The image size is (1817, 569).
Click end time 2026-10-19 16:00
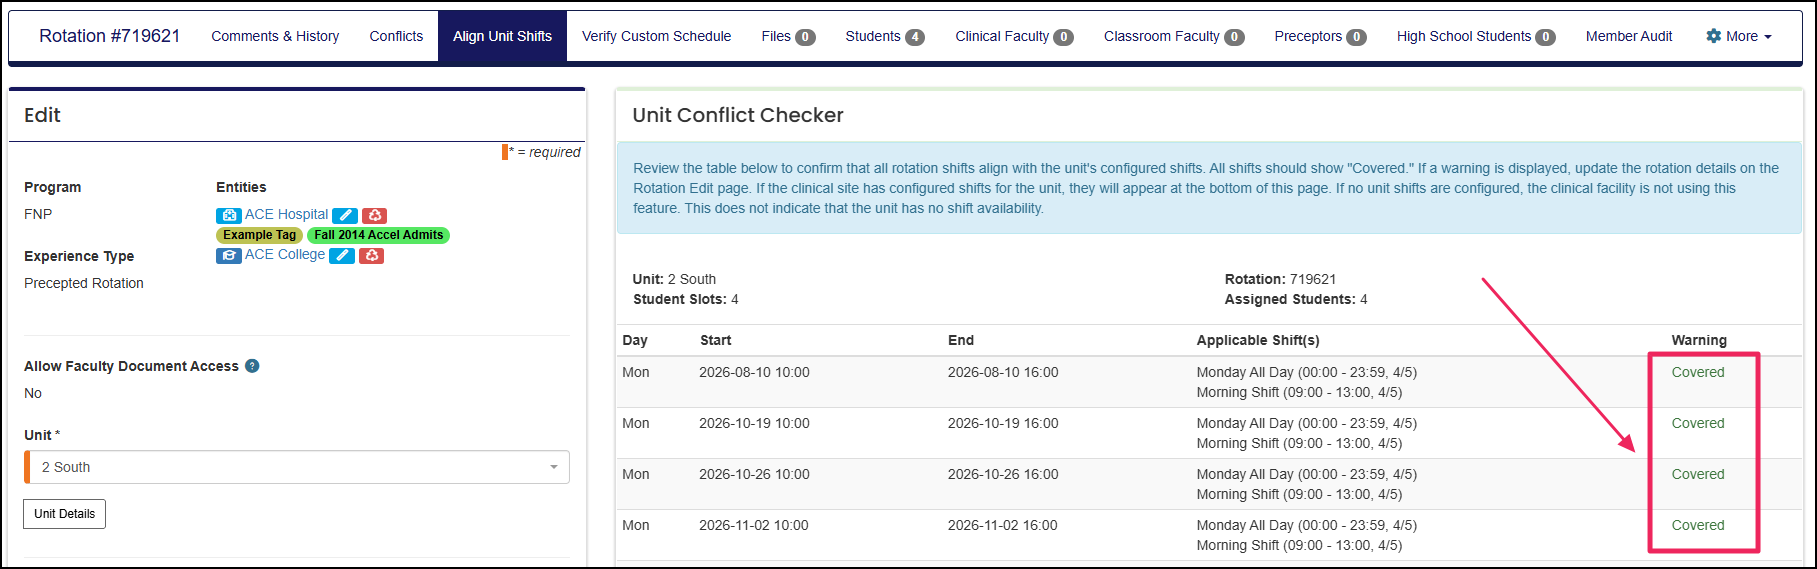point(1003,423)
